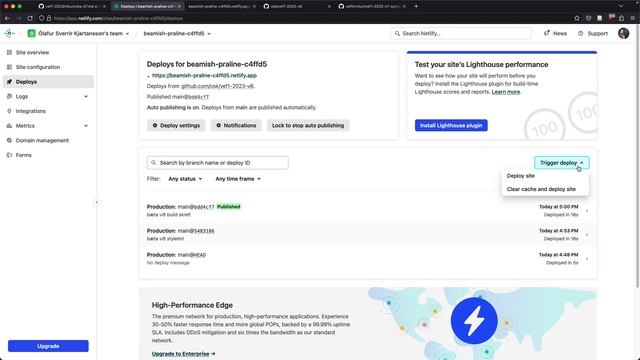Click the Integrations plug icon
This screenshot has height=360, width=640.
click(9, 111)
